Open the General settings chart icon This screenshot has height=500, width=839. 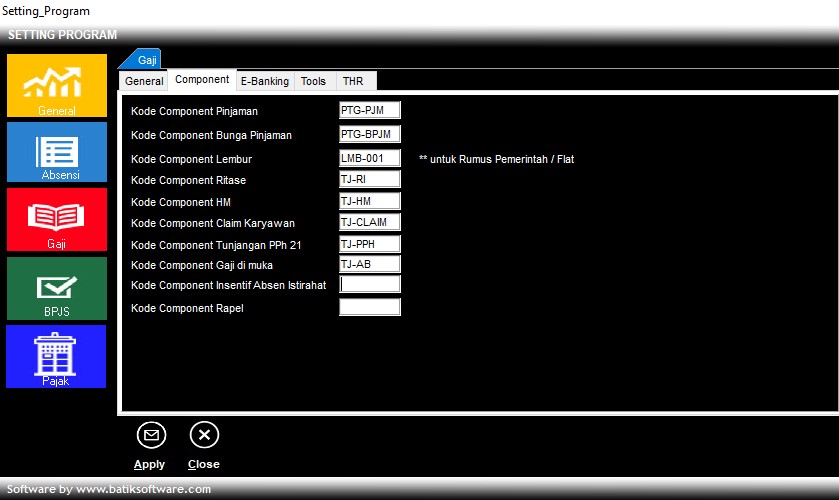click(x=56, y=85)
